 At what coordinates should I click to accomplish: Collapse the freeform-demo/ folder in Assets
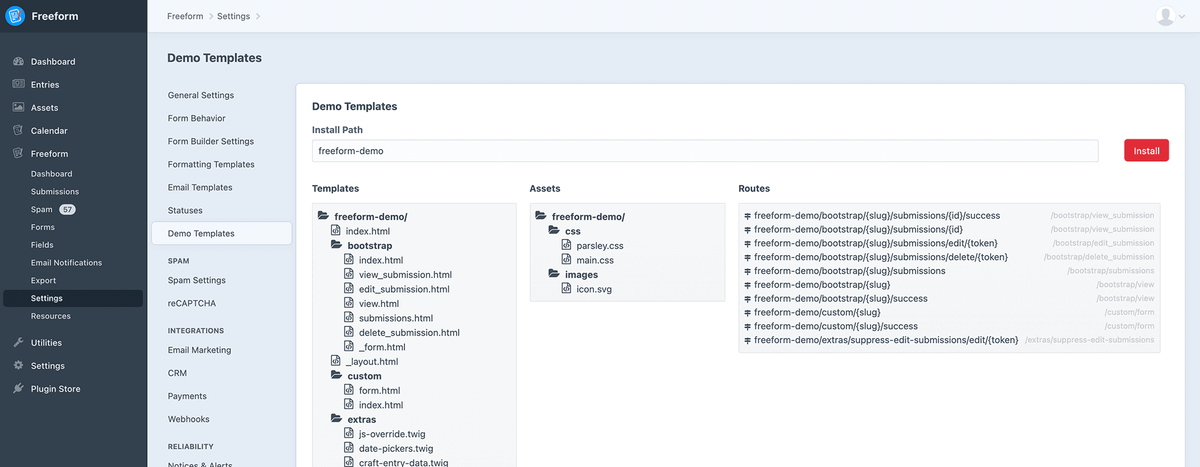click(541, 216)
